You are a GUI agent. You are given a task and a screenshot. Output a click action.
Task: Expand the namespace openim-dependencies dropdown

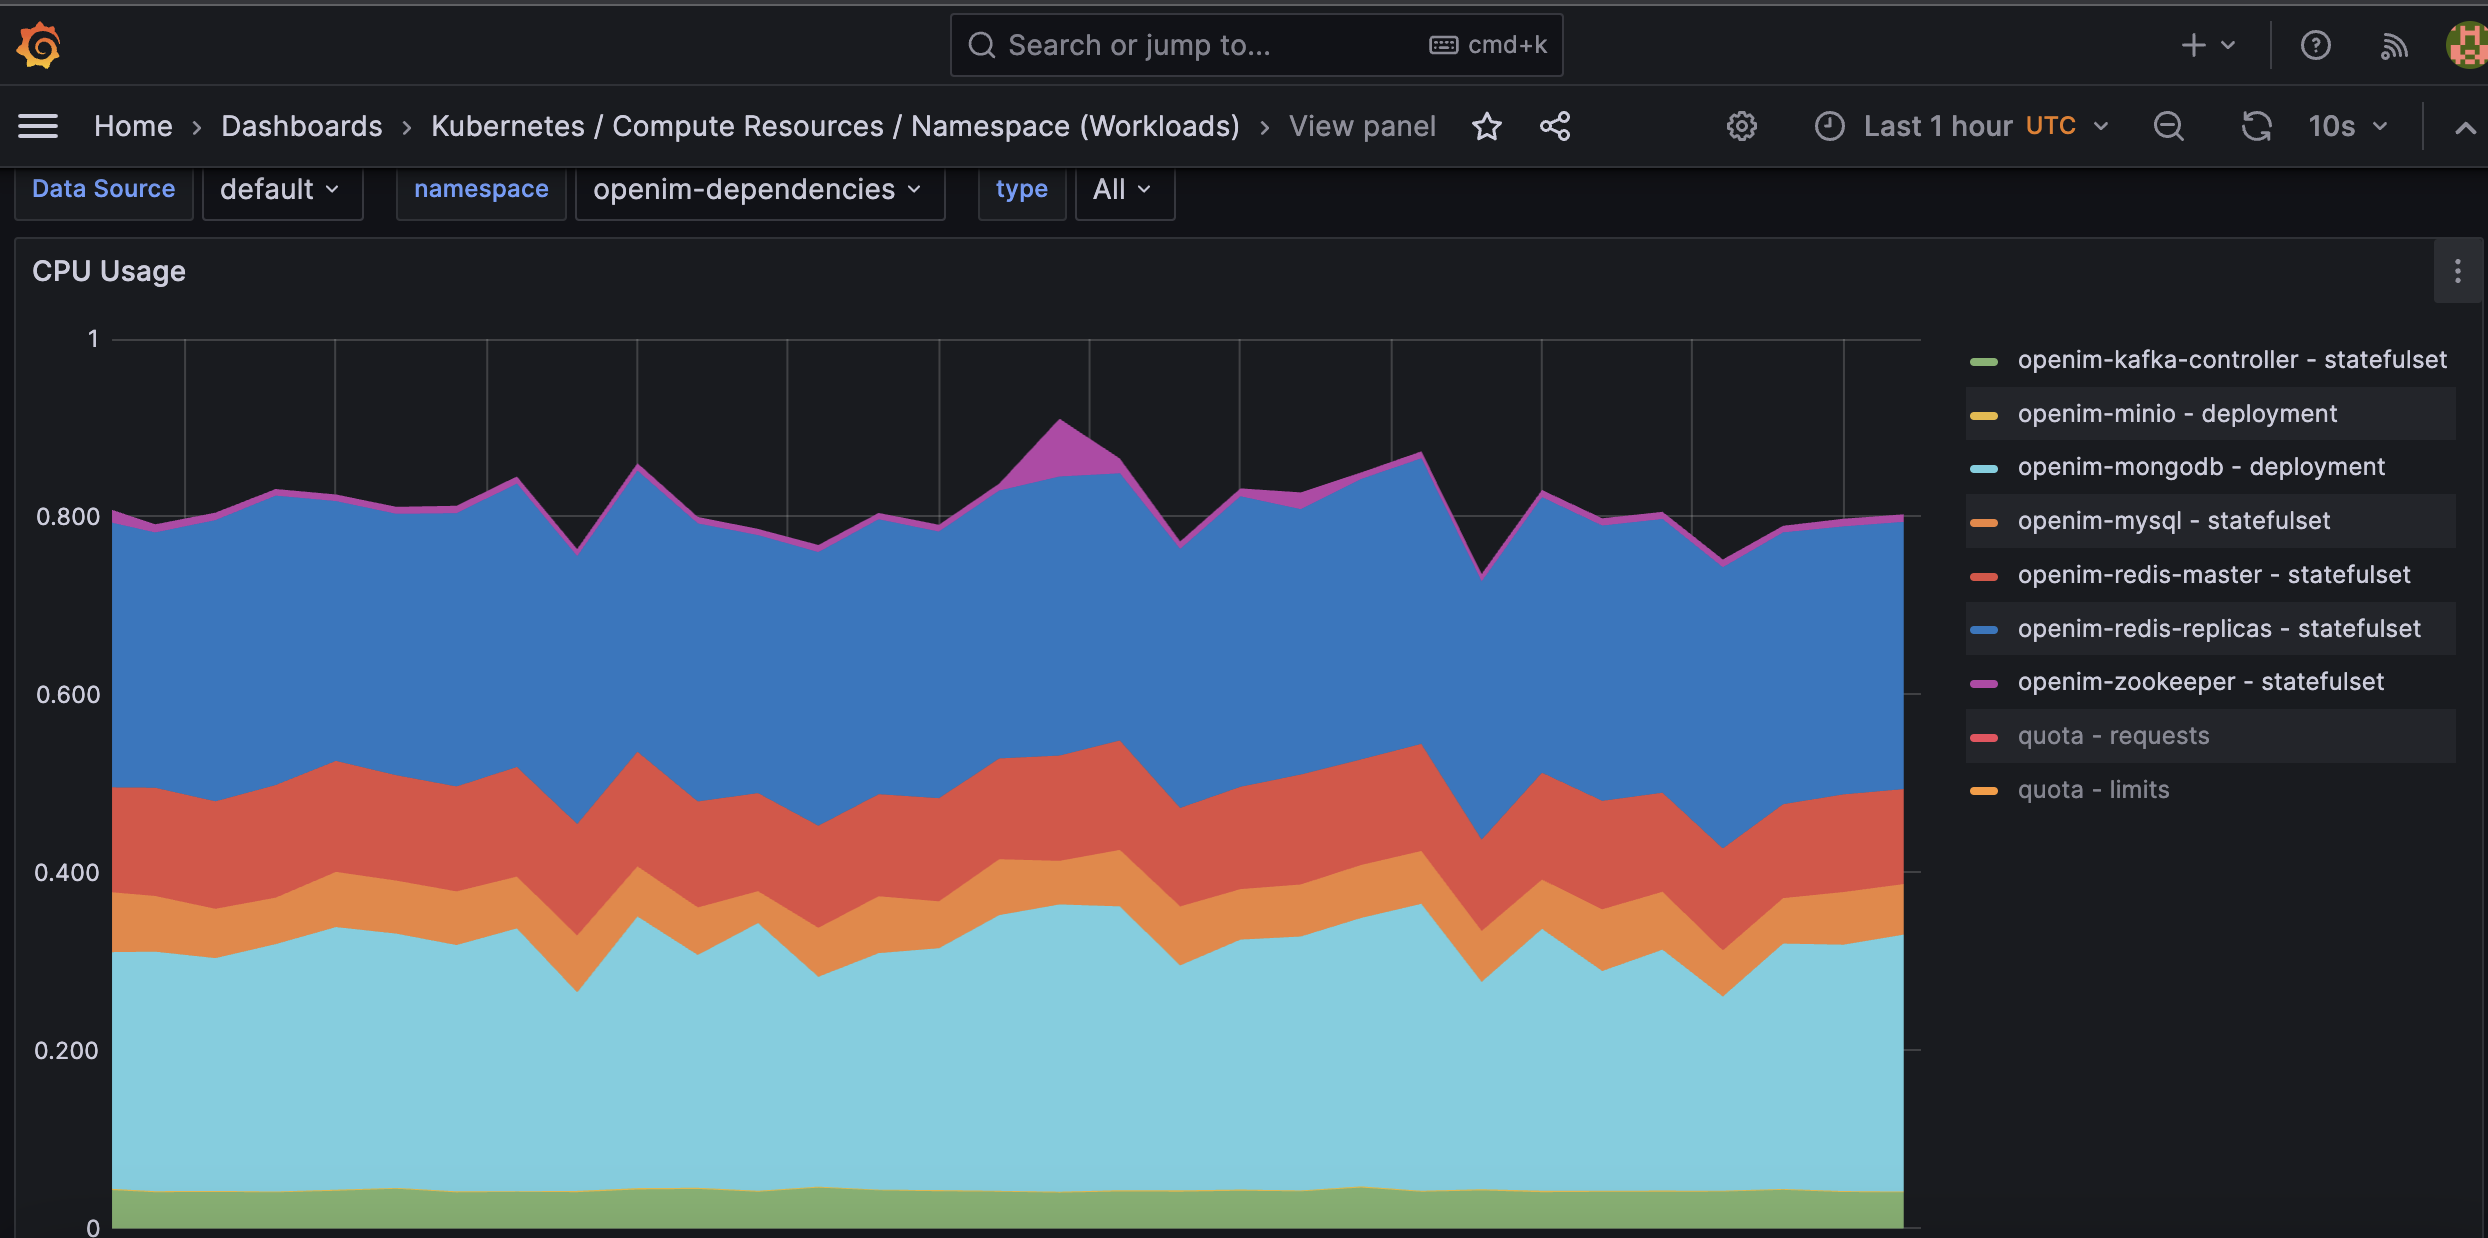click(x=758, y=189)
